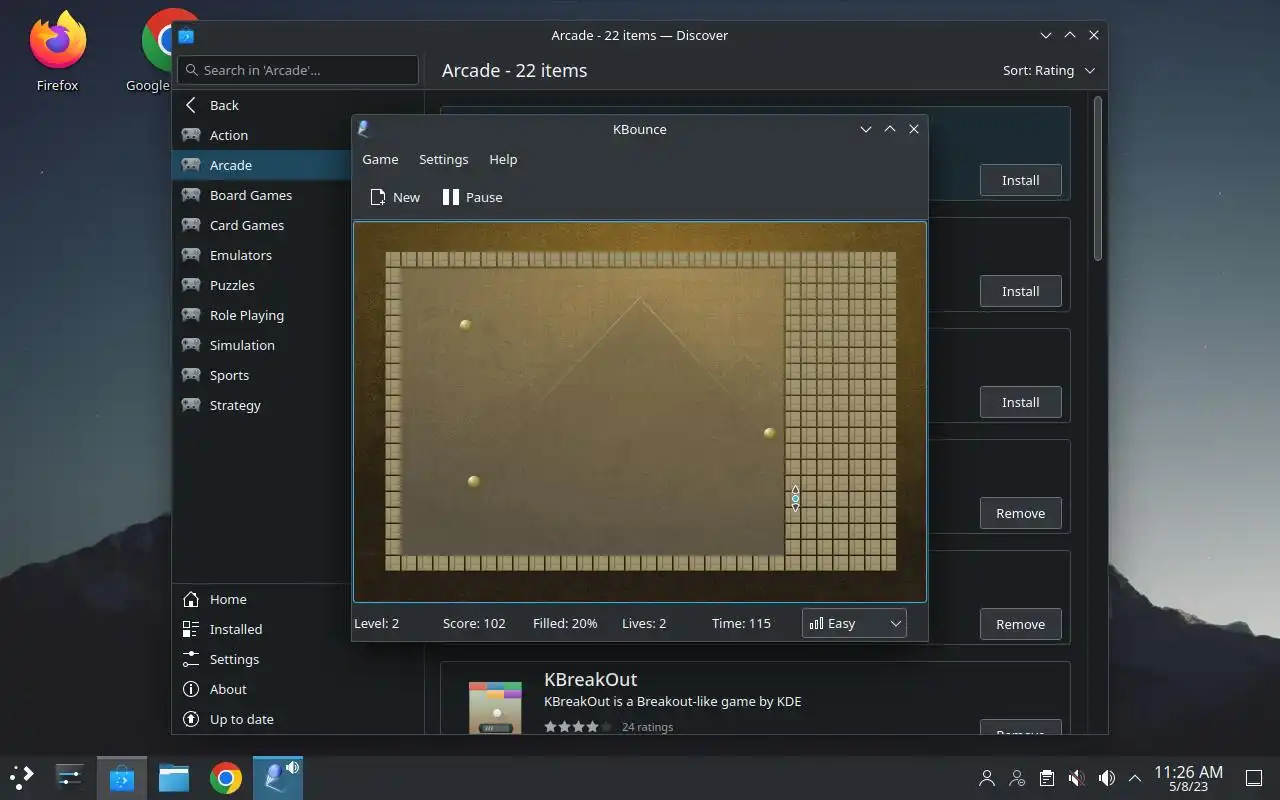The image size is (1280, 800).
Task: Click the Discover window title bar icon
Action: point(186,35)
